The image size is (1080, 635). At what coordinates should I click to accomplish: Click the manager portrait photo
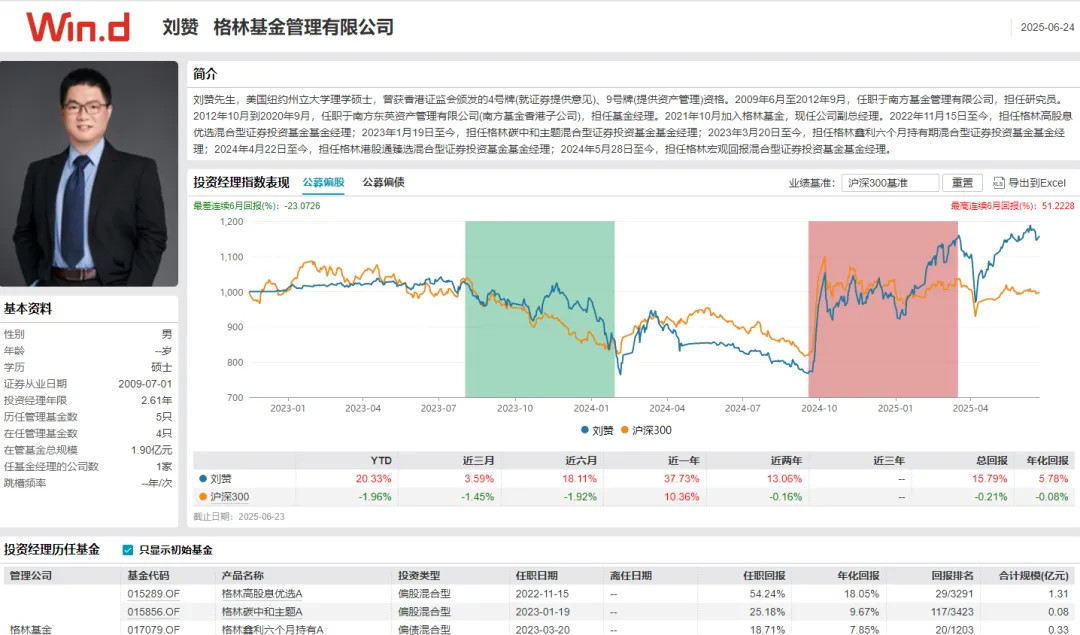[89, 174]
